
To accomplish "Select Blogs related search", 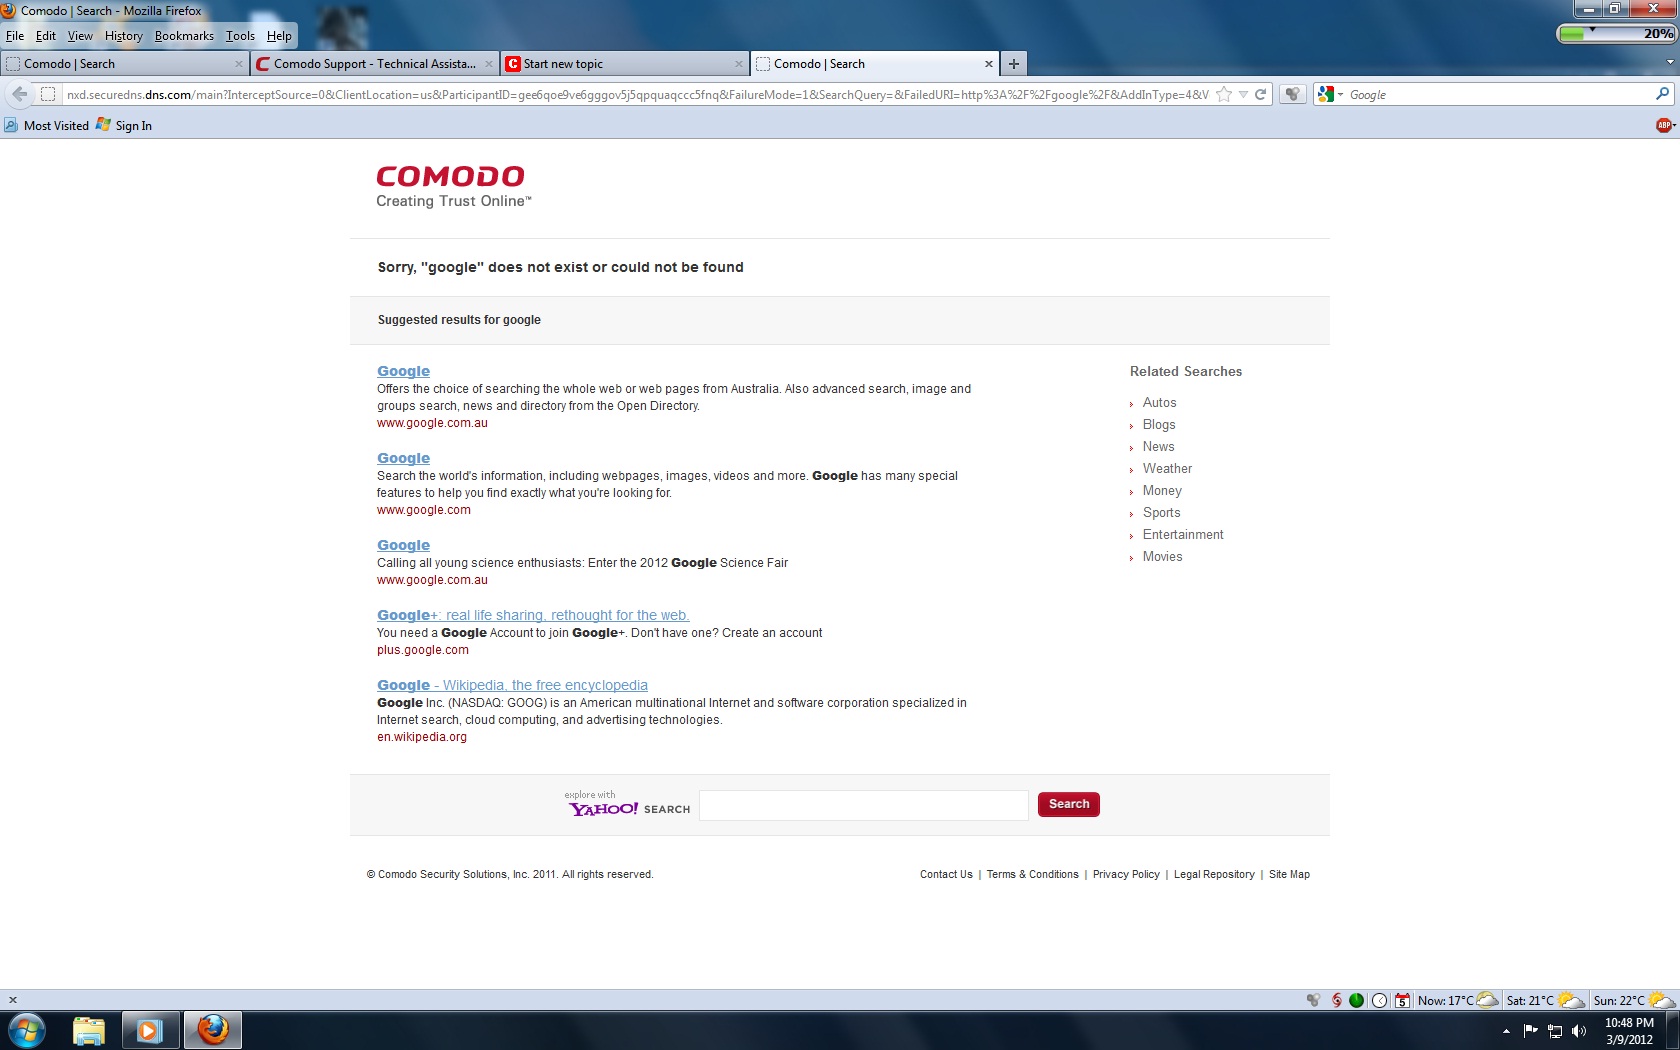I will pyautogui.click(x=1159, y=425).
